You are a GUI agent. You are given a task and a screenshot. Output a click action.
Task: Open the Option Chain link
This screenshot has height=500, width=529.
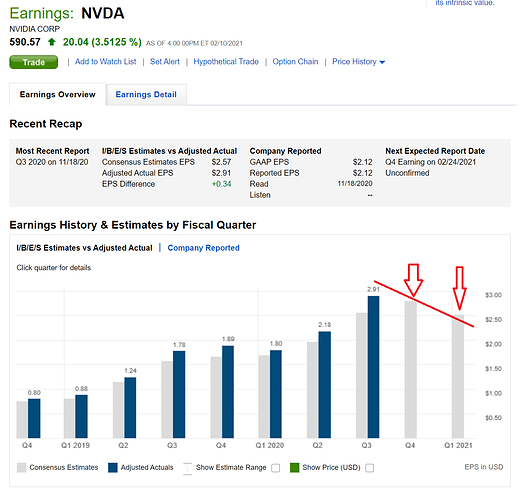295,62
